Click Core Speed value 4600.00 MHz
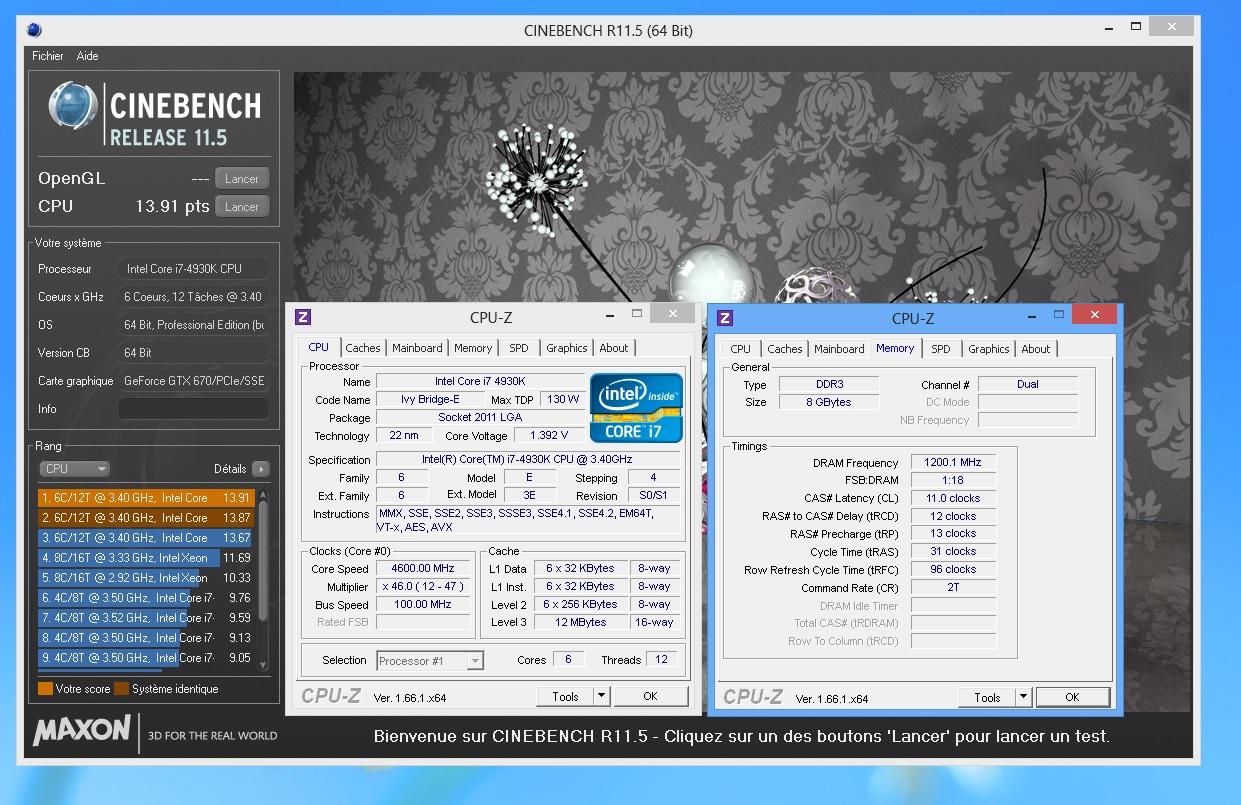This screenshot has width=1241, height=805. pyautogui.click(x=424, y=569)
